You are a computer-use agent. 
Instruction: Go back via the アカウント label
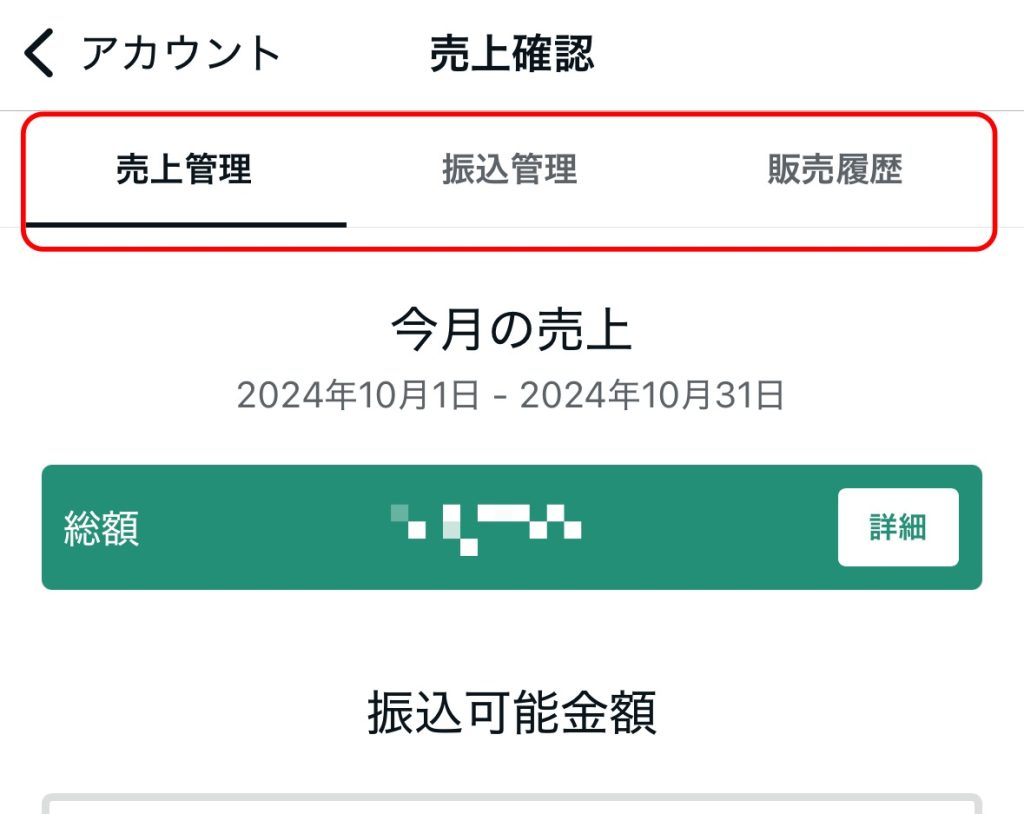pos(181,53)
